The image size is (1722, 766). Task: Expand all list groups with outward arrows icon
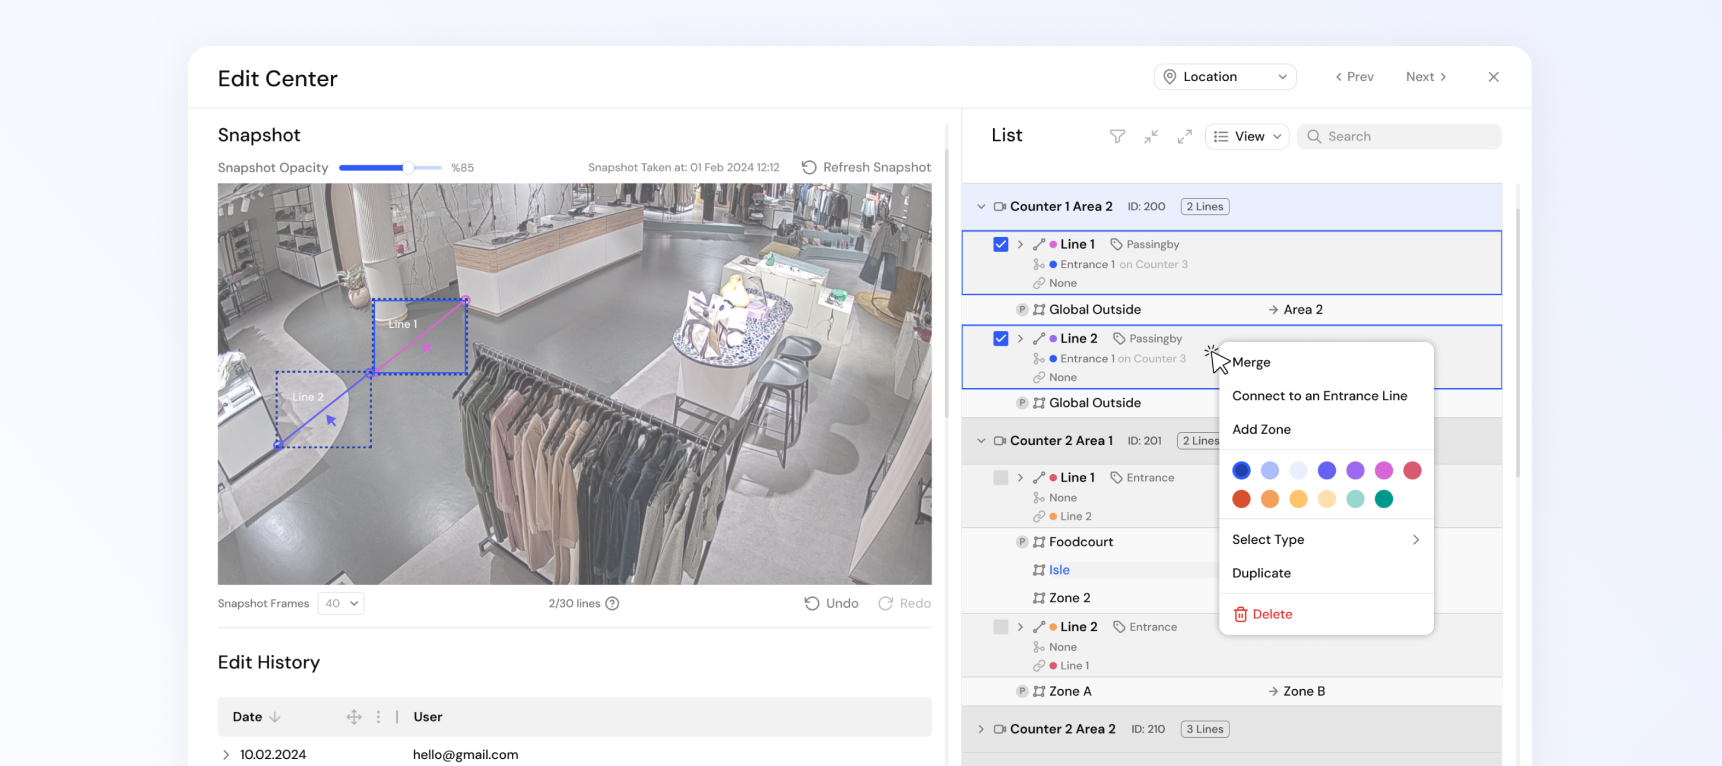[x=1185, y=137]
